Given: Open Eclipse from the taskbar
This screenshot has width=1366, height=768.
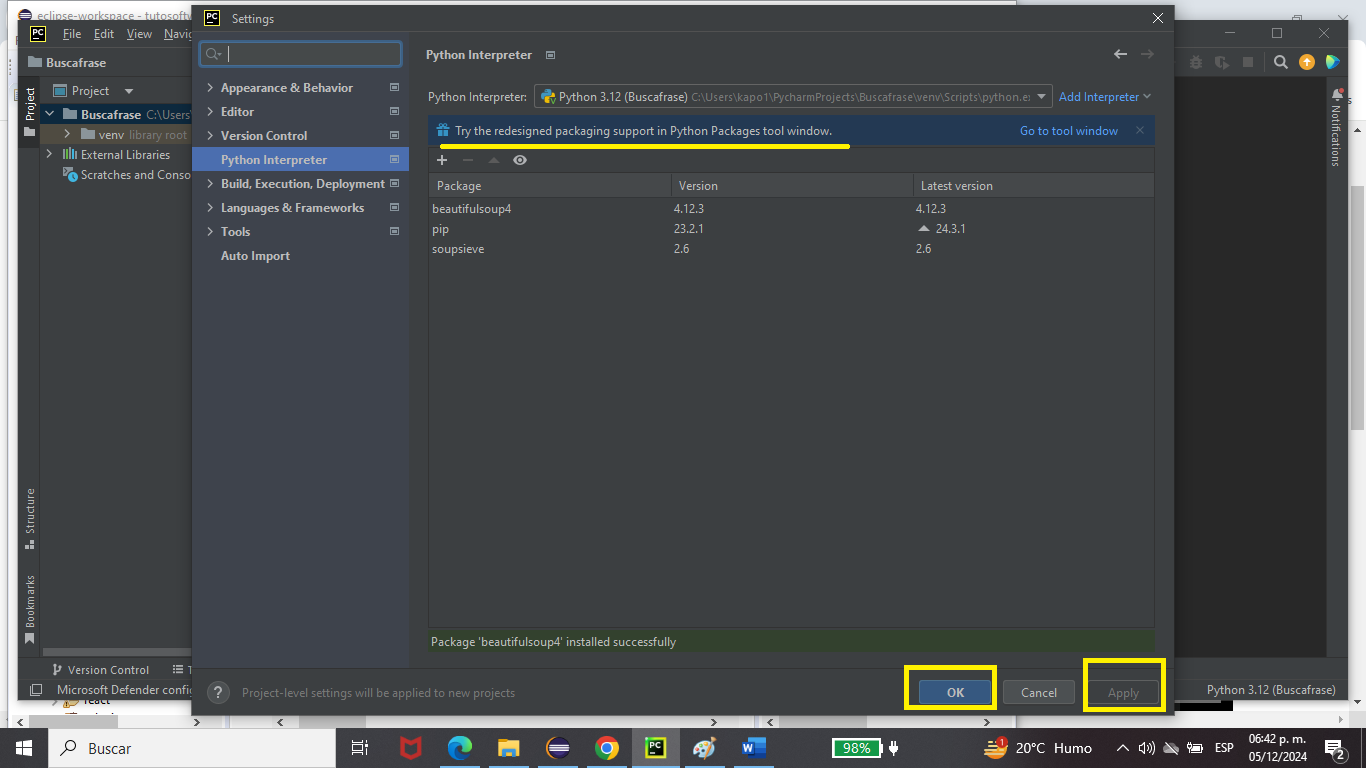Looking at the screenshot, I should pos(558,748).
